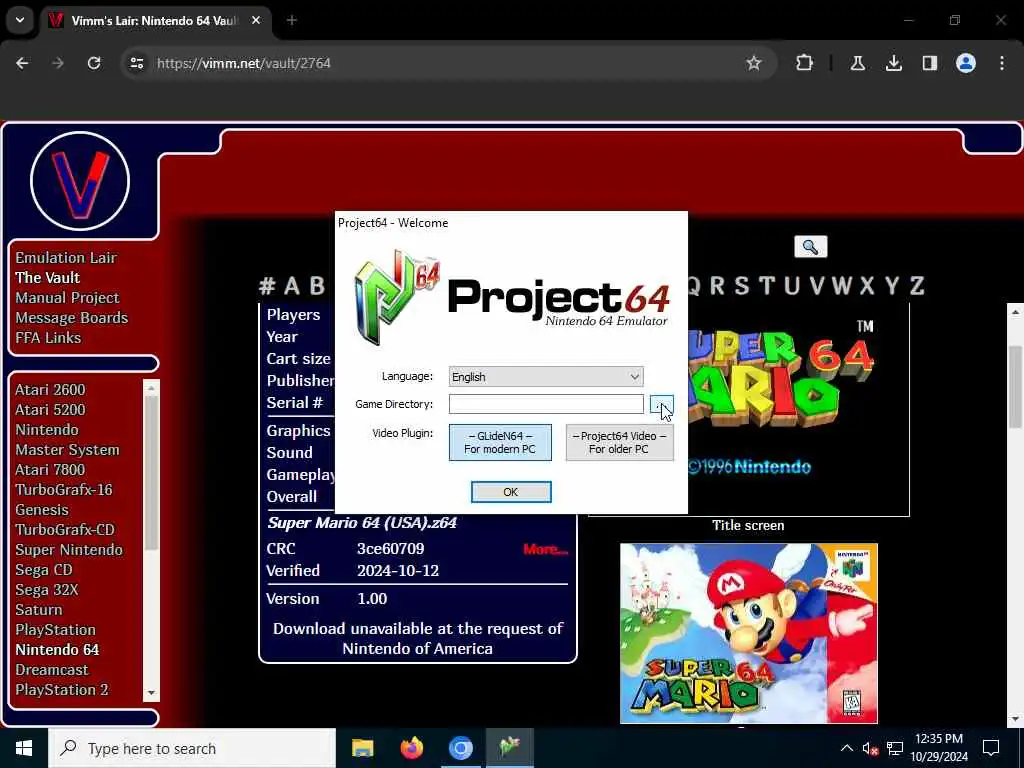Jump to the # letter index
The width and height of the screenshot is (1024, 768).
point(267,285)
